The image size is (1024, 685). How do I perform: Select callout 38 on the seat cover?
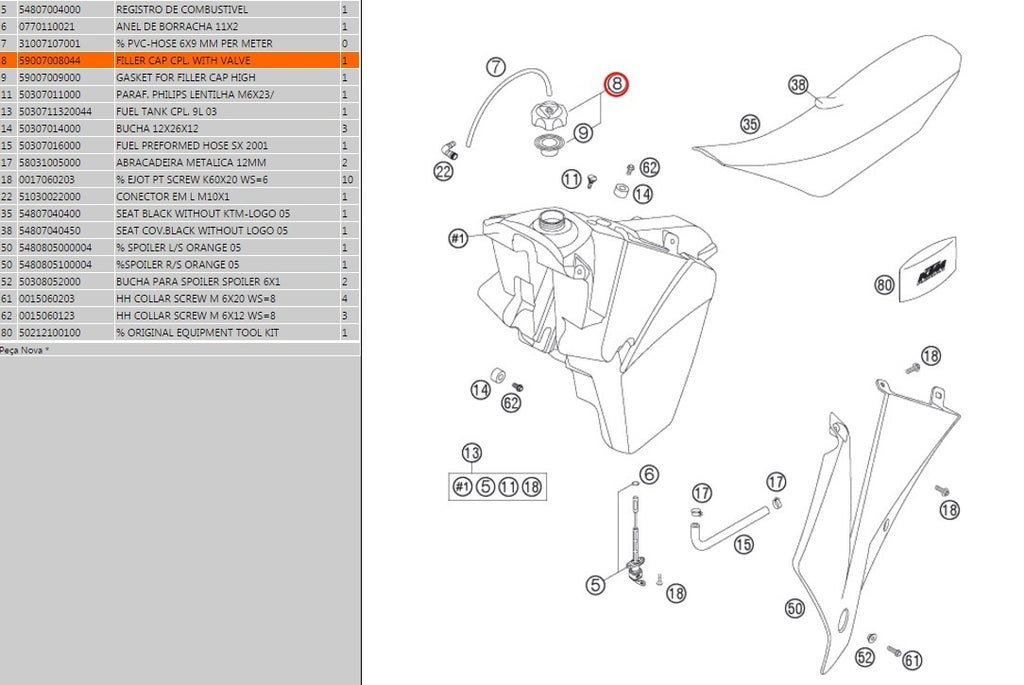point(798,85)
